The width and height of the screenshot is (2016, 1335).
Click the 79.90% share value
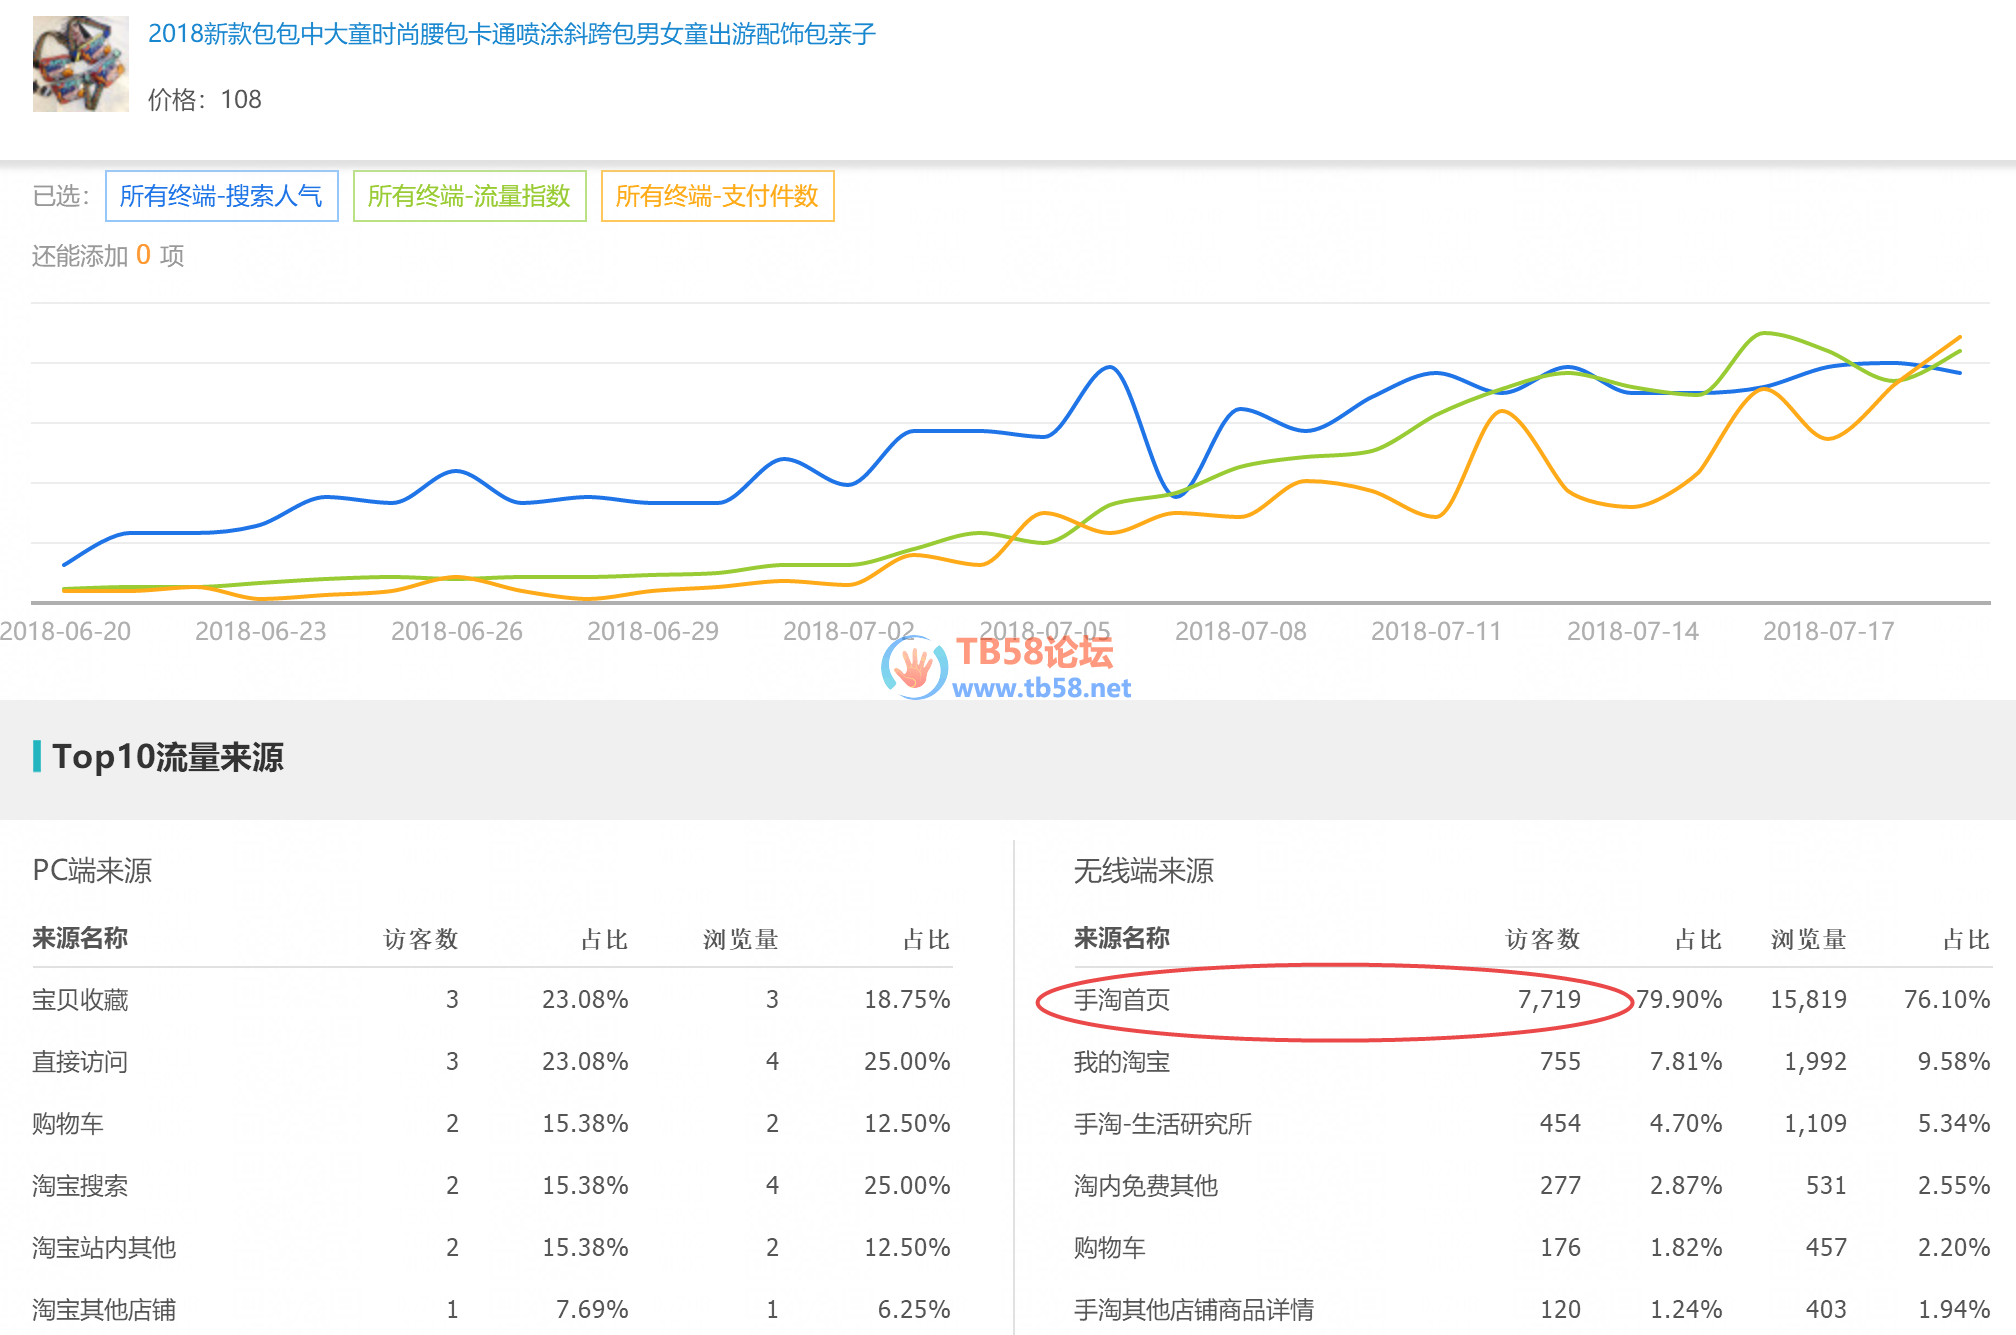(1679, 1000)
